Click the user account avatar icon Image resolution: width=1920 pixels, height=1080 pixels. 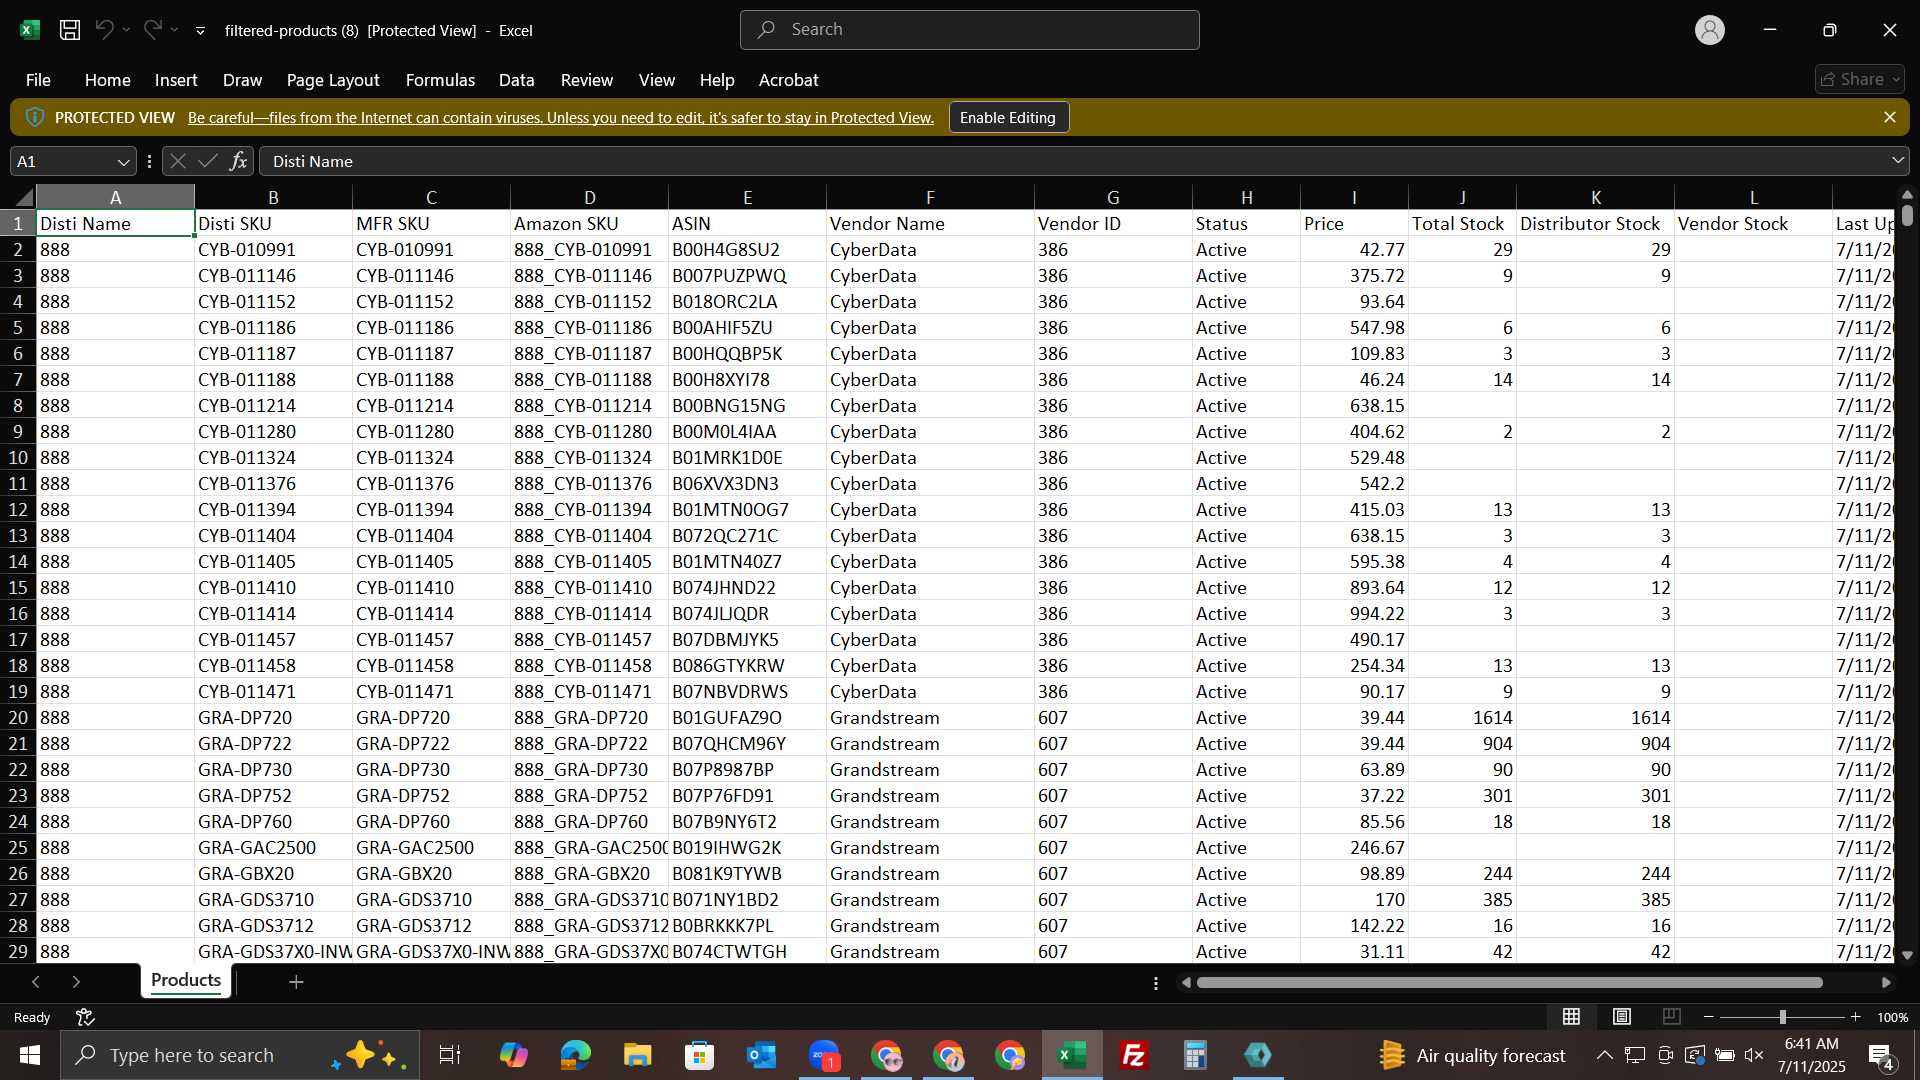point(1710,30)
